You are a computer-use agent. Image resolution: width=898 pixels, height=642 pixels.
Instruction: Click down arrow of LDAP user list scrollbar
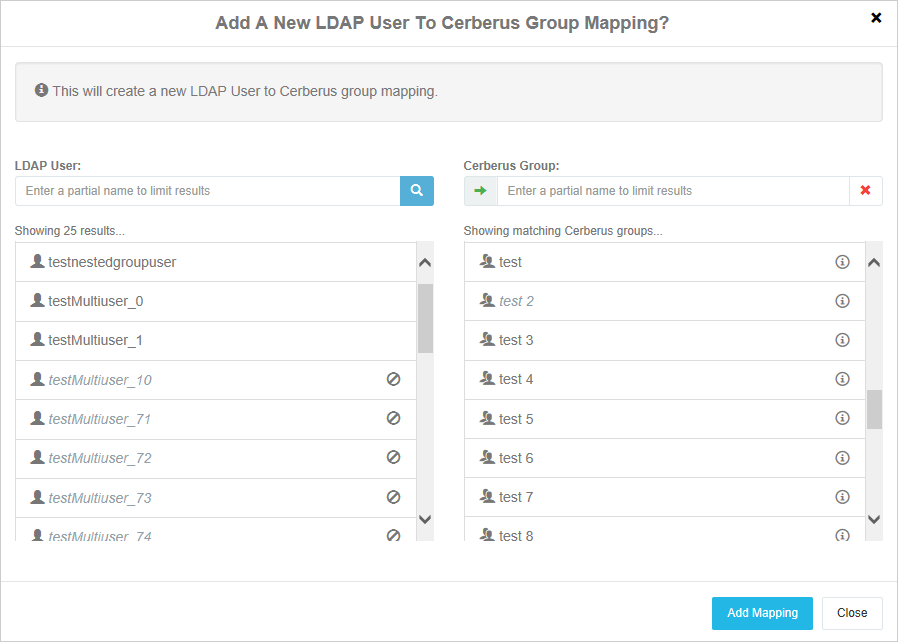coord(425,519)
